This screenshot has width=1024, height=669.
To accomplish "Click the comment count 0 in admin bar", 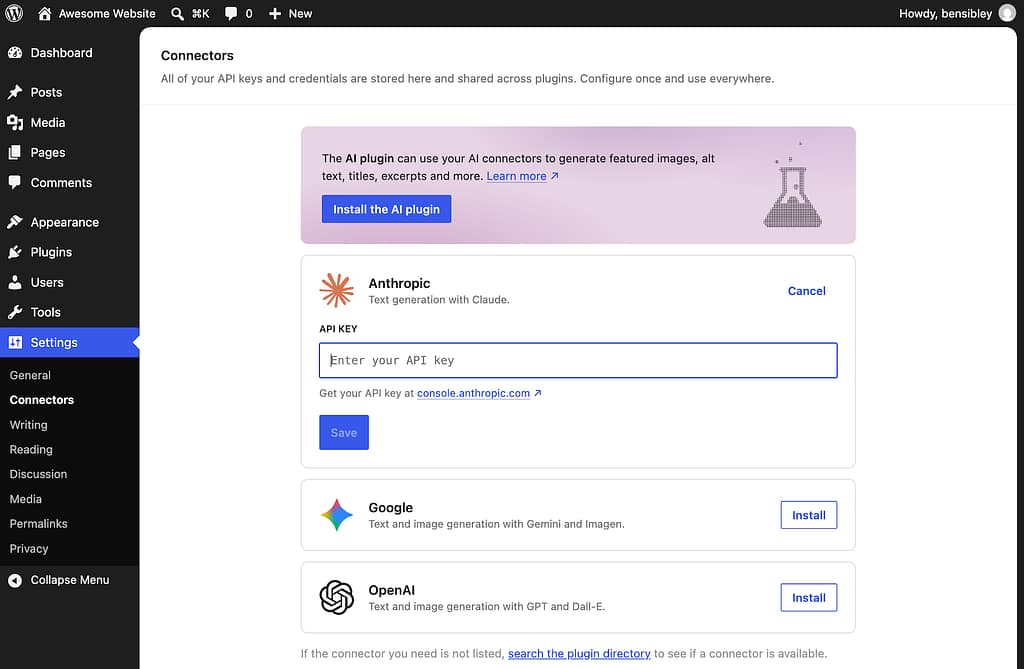I will tap(249, 14).
